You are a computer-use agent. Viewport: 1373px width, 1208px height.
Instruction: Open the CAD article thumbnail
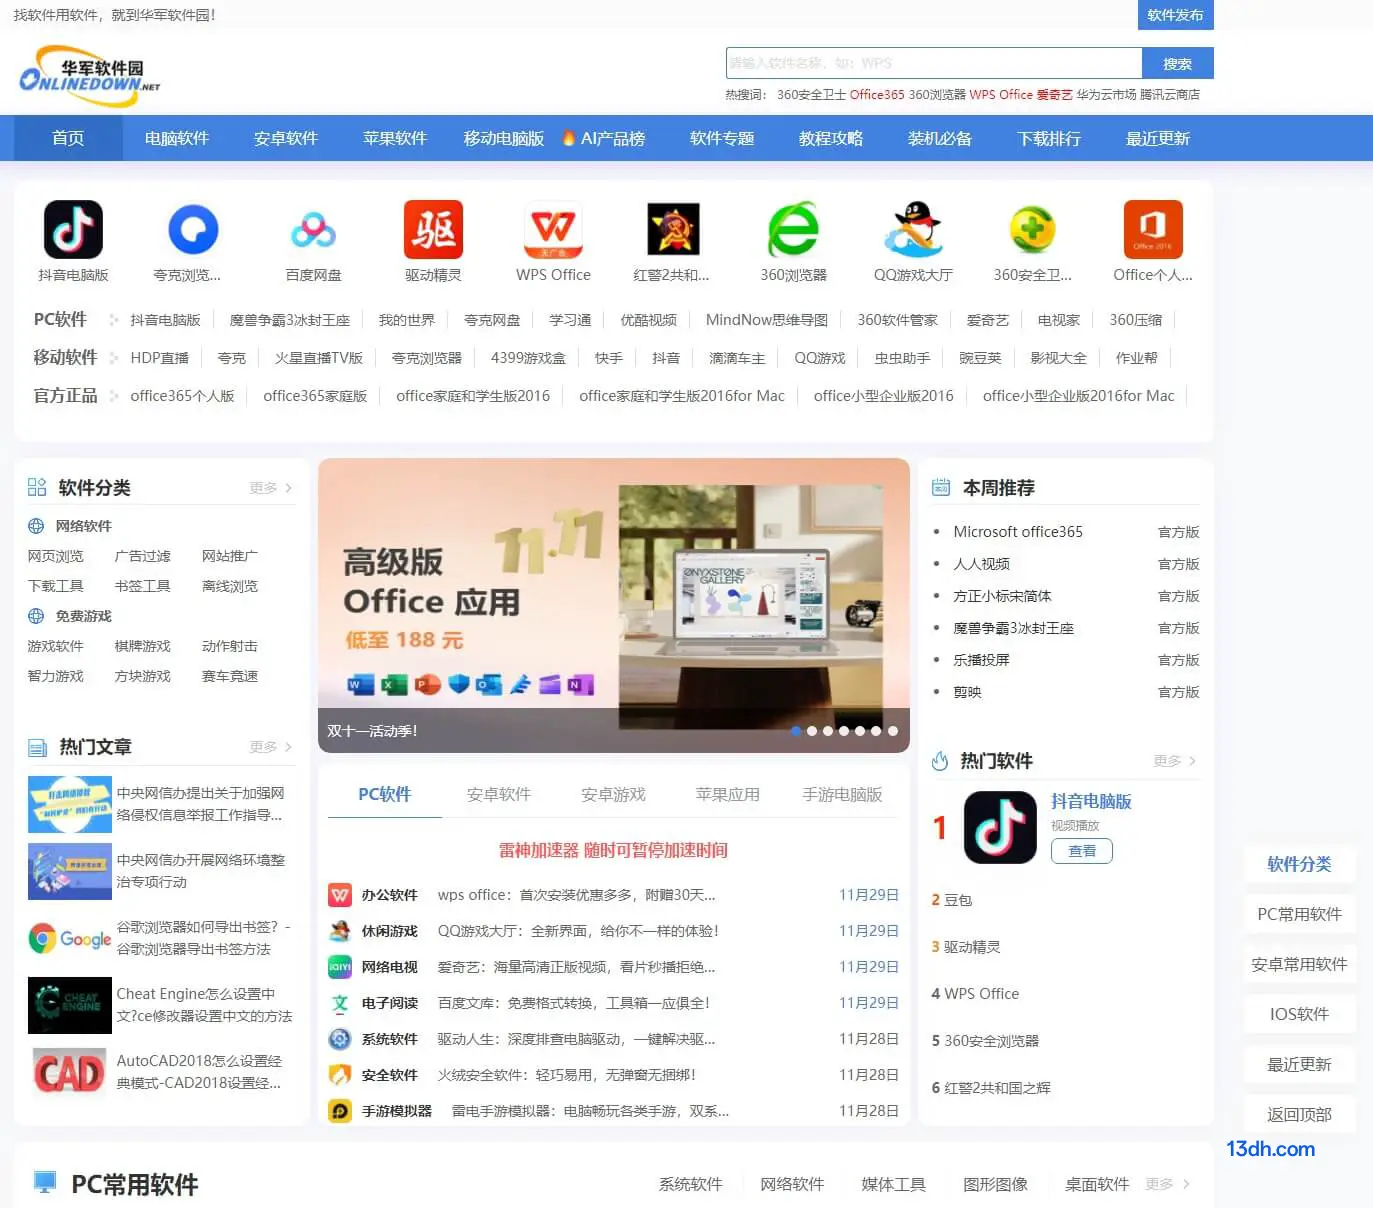click(x=70, y=1072)
